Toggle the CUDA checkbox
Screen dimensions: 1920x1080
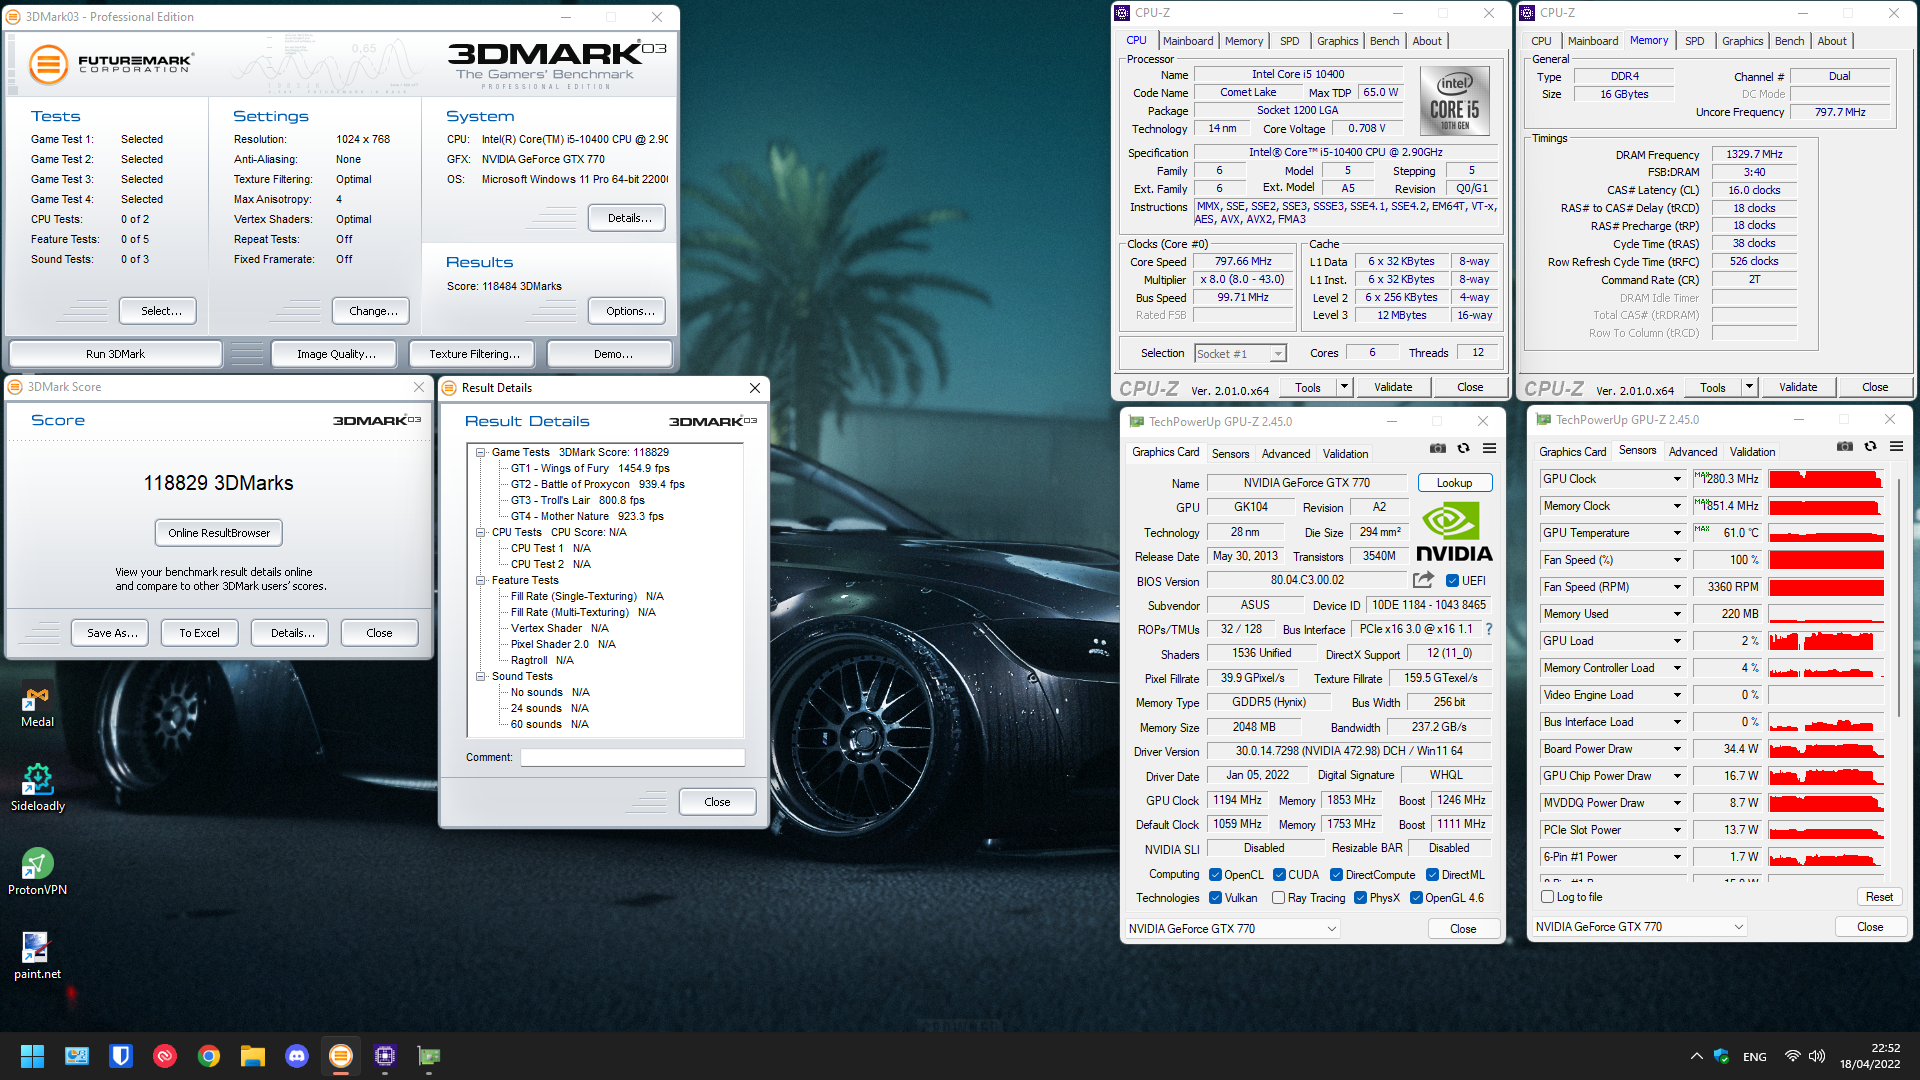tap(1279, 875)
